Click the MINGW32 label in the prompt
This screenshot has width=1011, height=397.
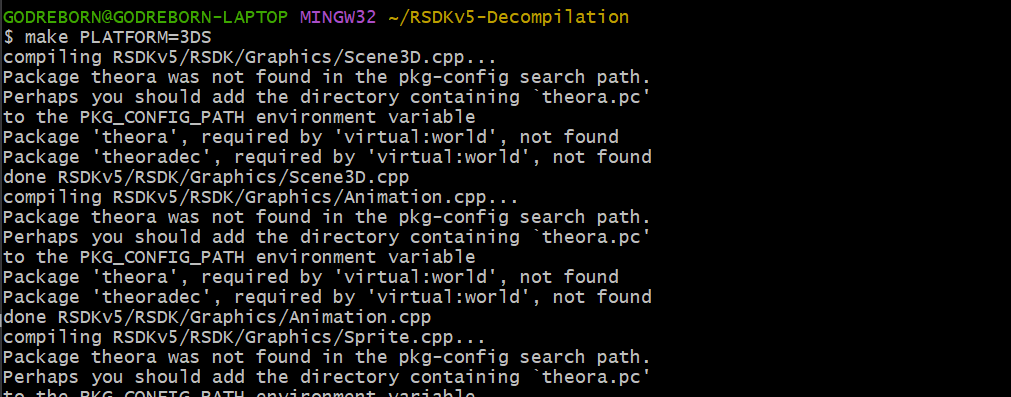pos(338,17)
